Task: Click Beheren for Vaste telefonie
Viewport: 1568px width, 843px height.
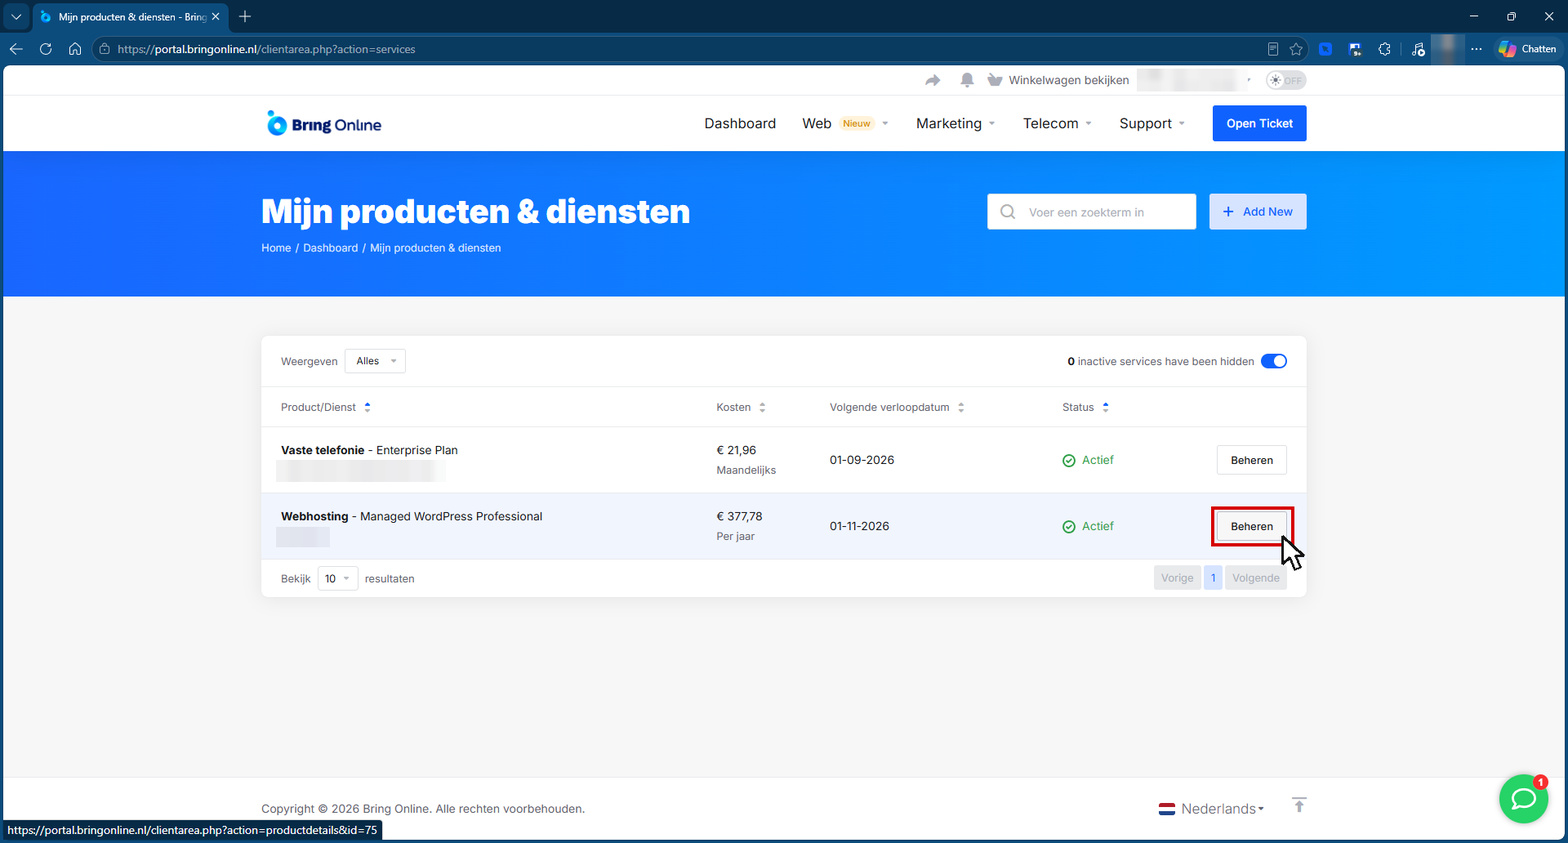Action: click(x=1252, y=460)
